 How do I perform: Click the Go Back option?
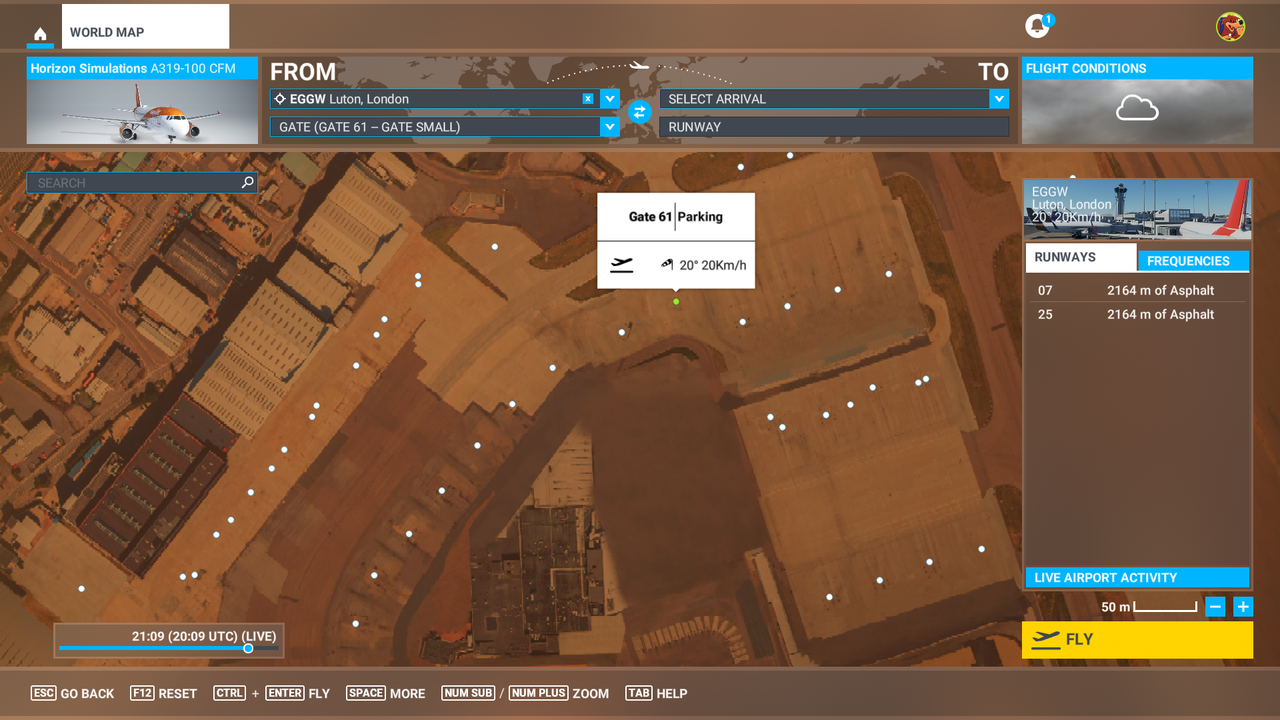(x=73, y=693)
